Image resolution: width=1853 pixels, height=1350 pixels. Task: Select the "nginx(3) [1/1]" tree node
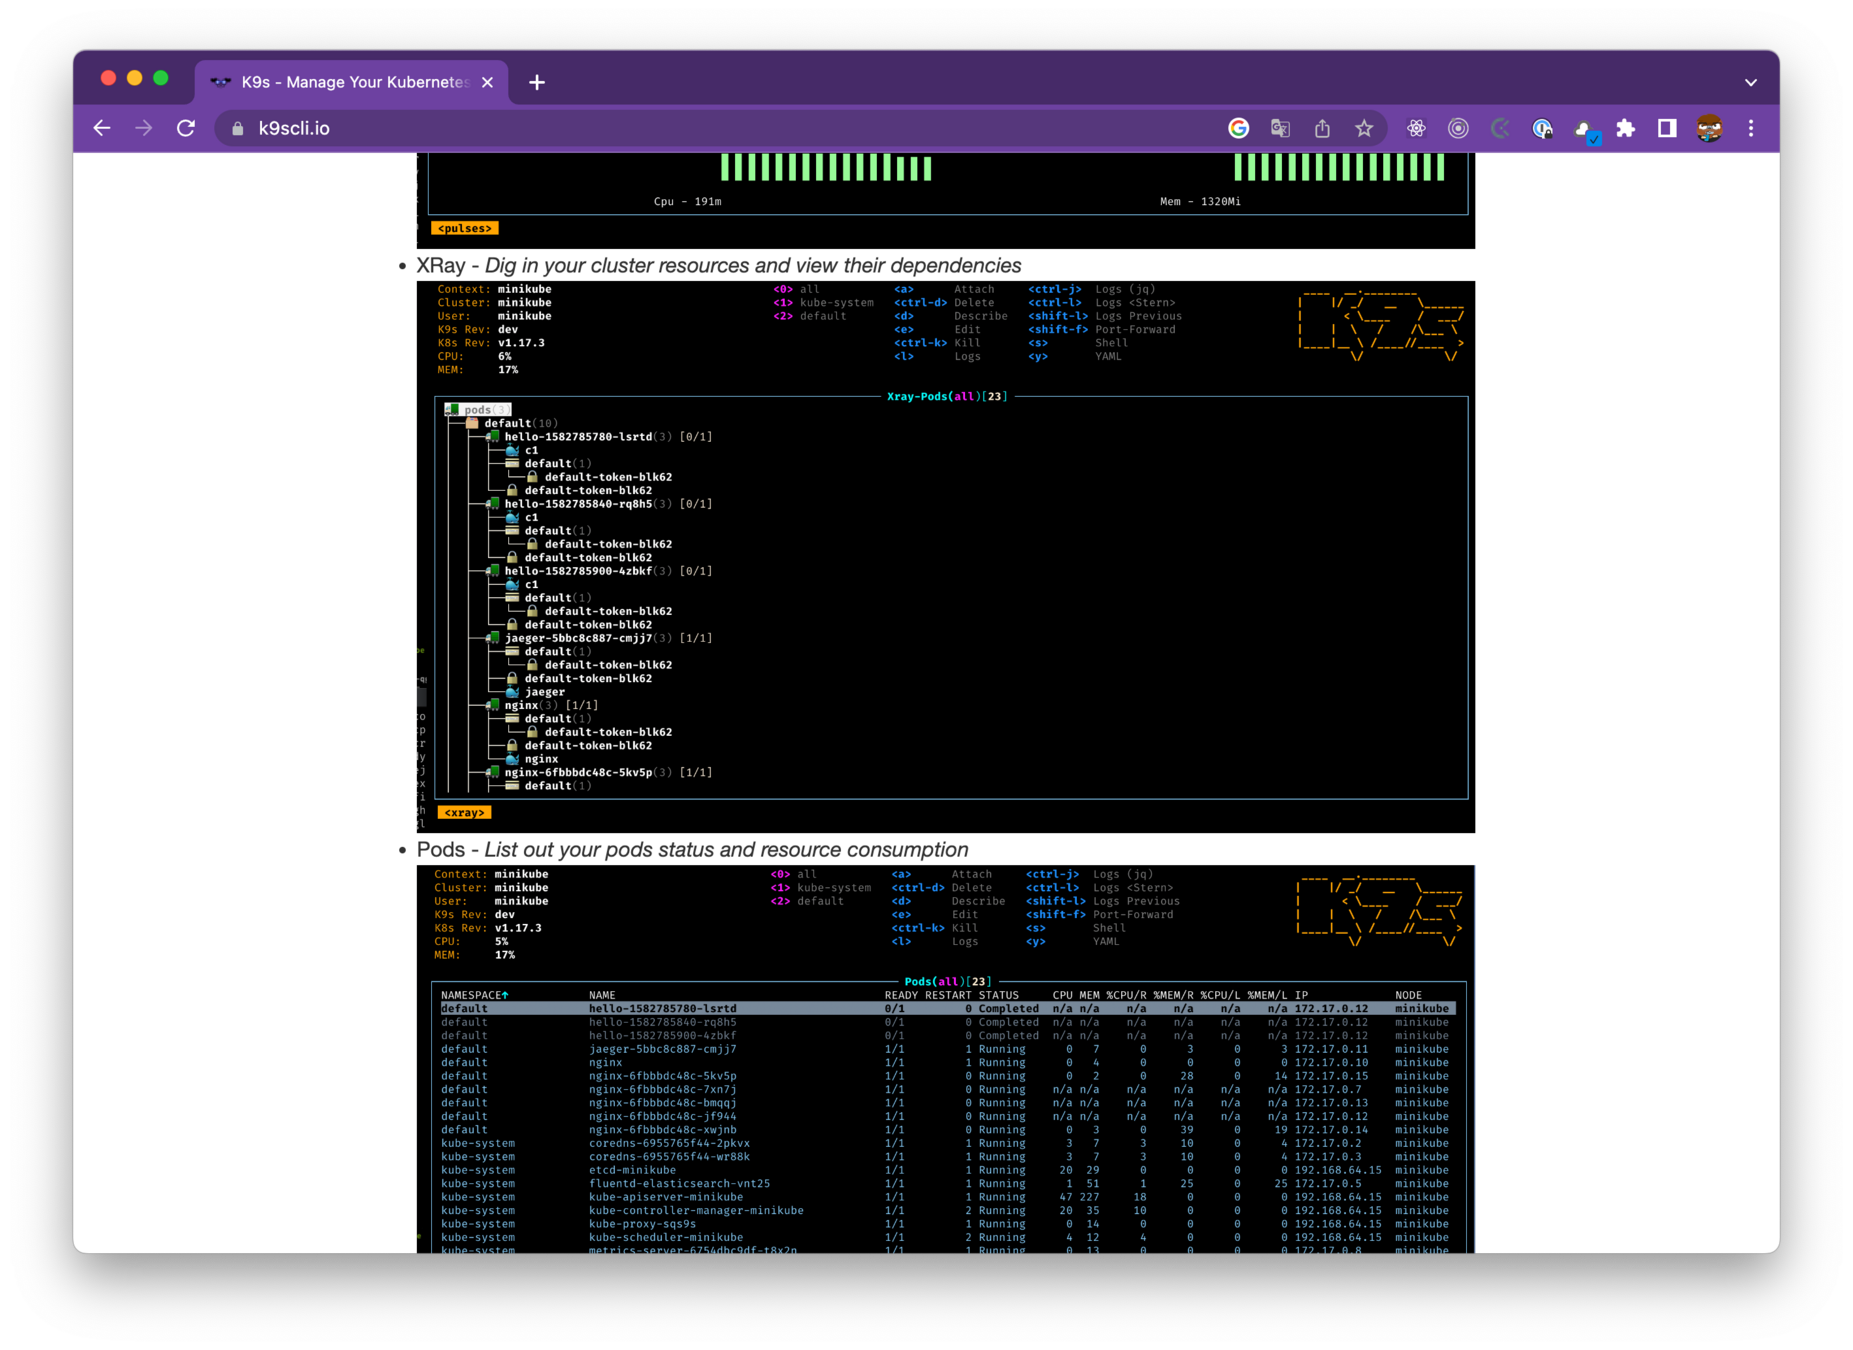pos(542,705)
